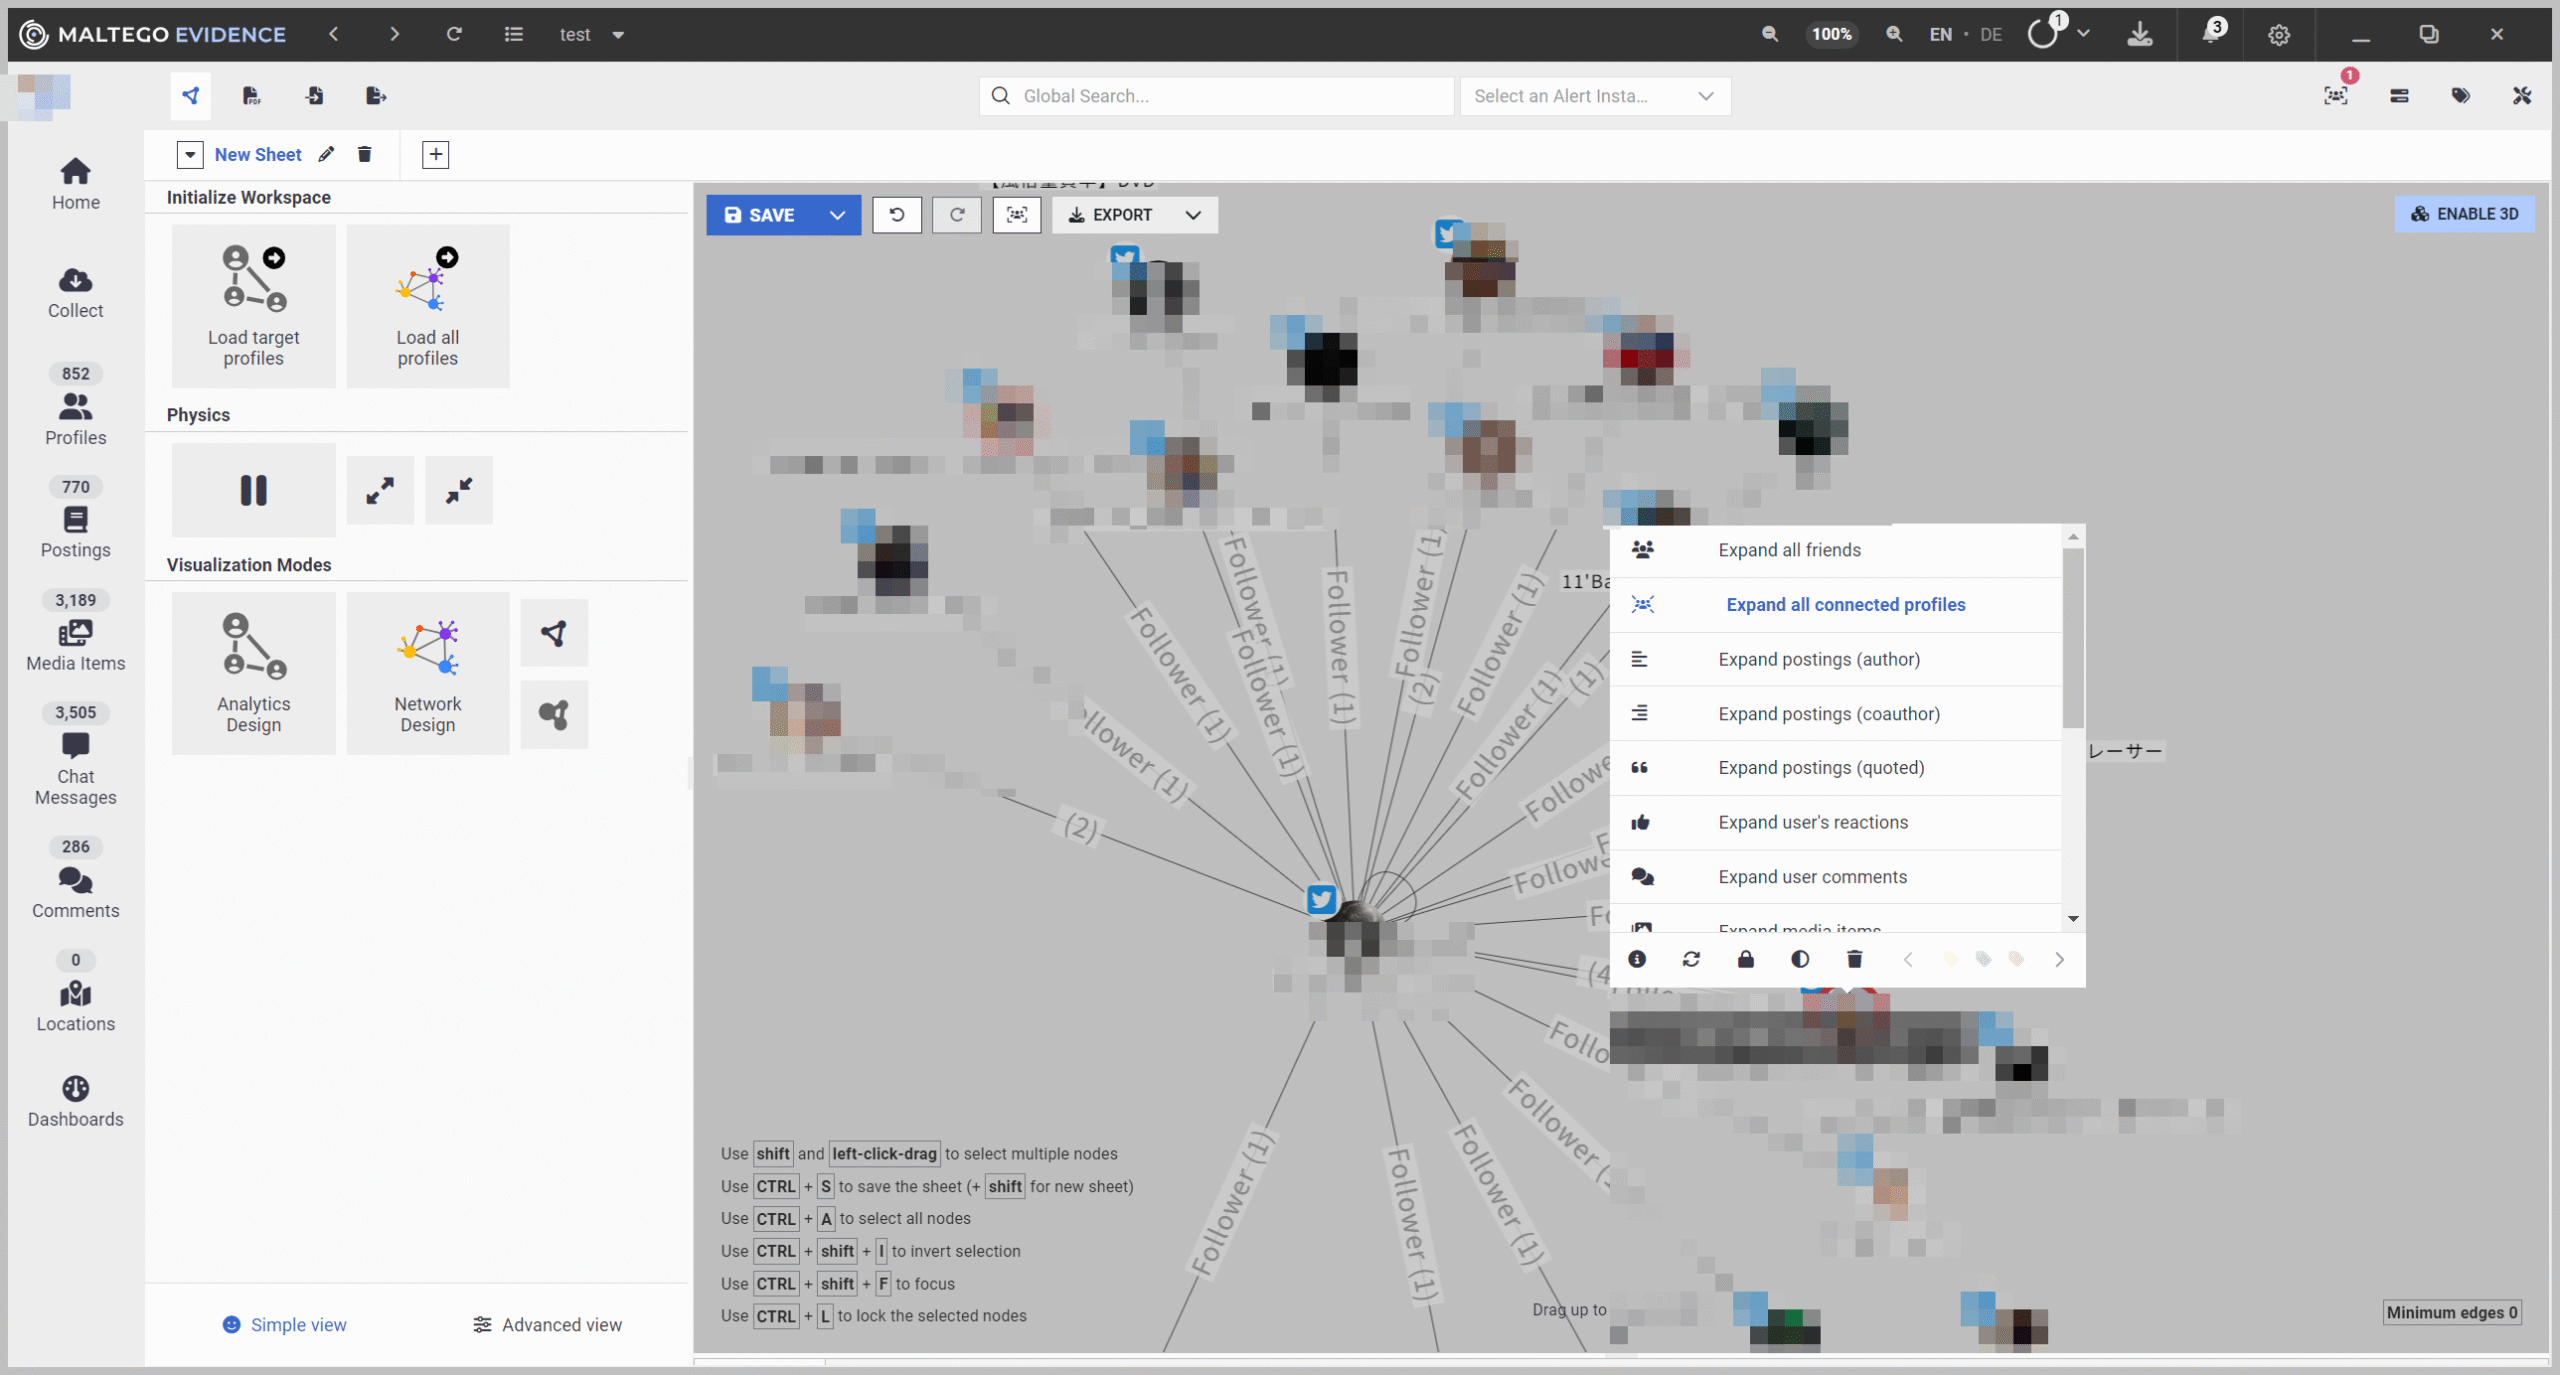
Task: Add a new sheet with plus button
Action: click(x=435, y=154)
